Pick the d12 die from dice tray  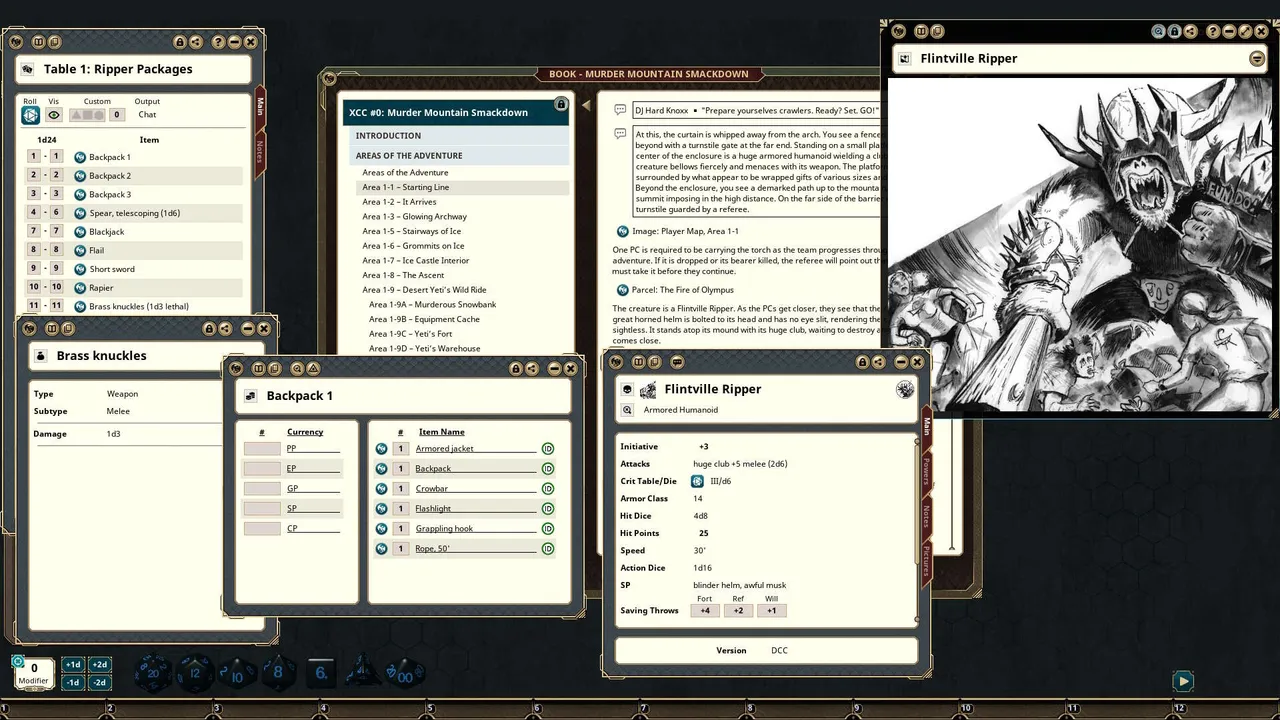pyautogui.click(x=196, y=673)
